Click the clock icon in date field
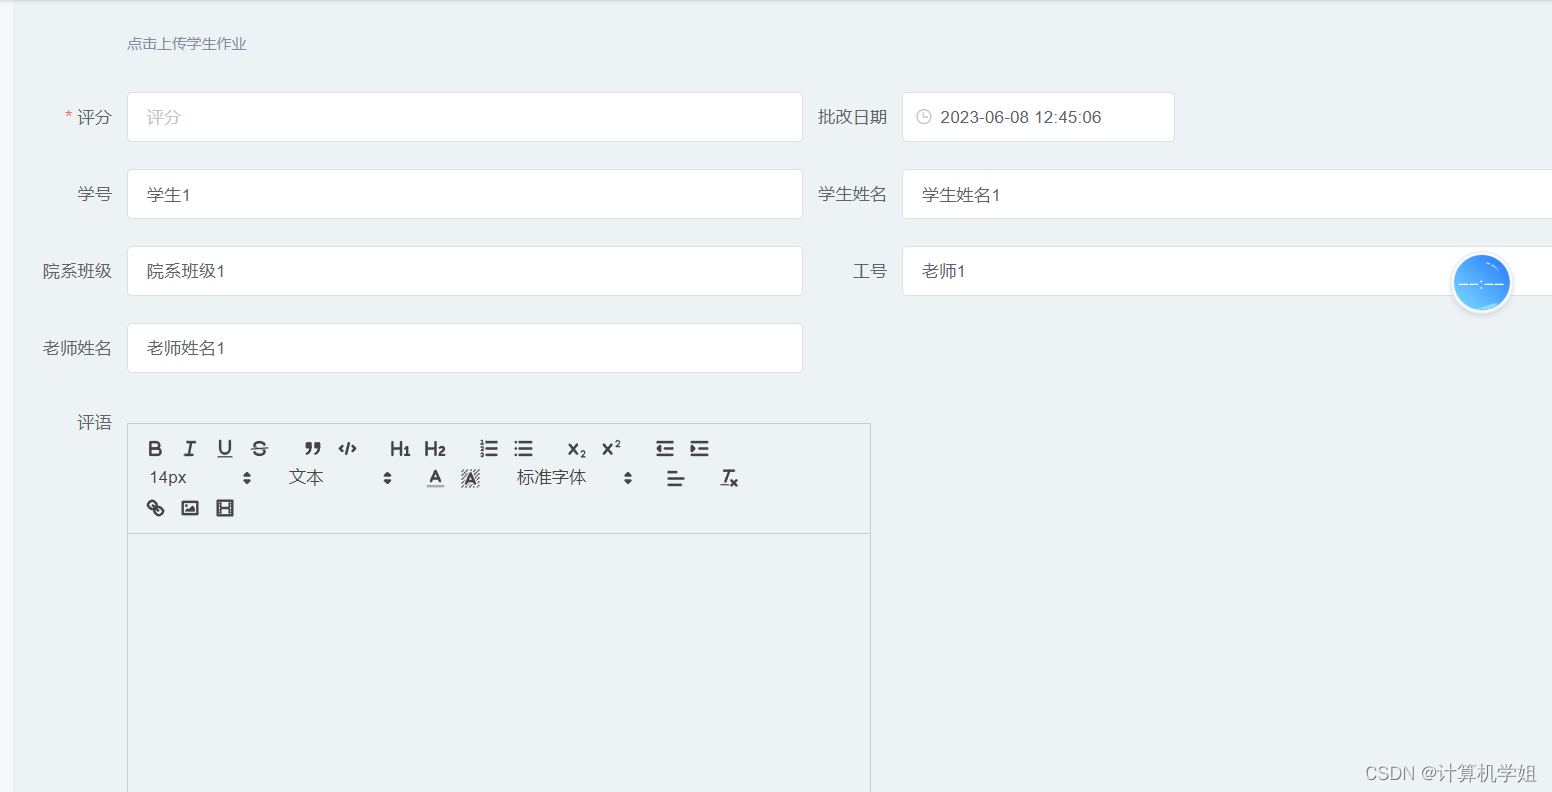This screenshot has width=1552, height=792. 924,117
